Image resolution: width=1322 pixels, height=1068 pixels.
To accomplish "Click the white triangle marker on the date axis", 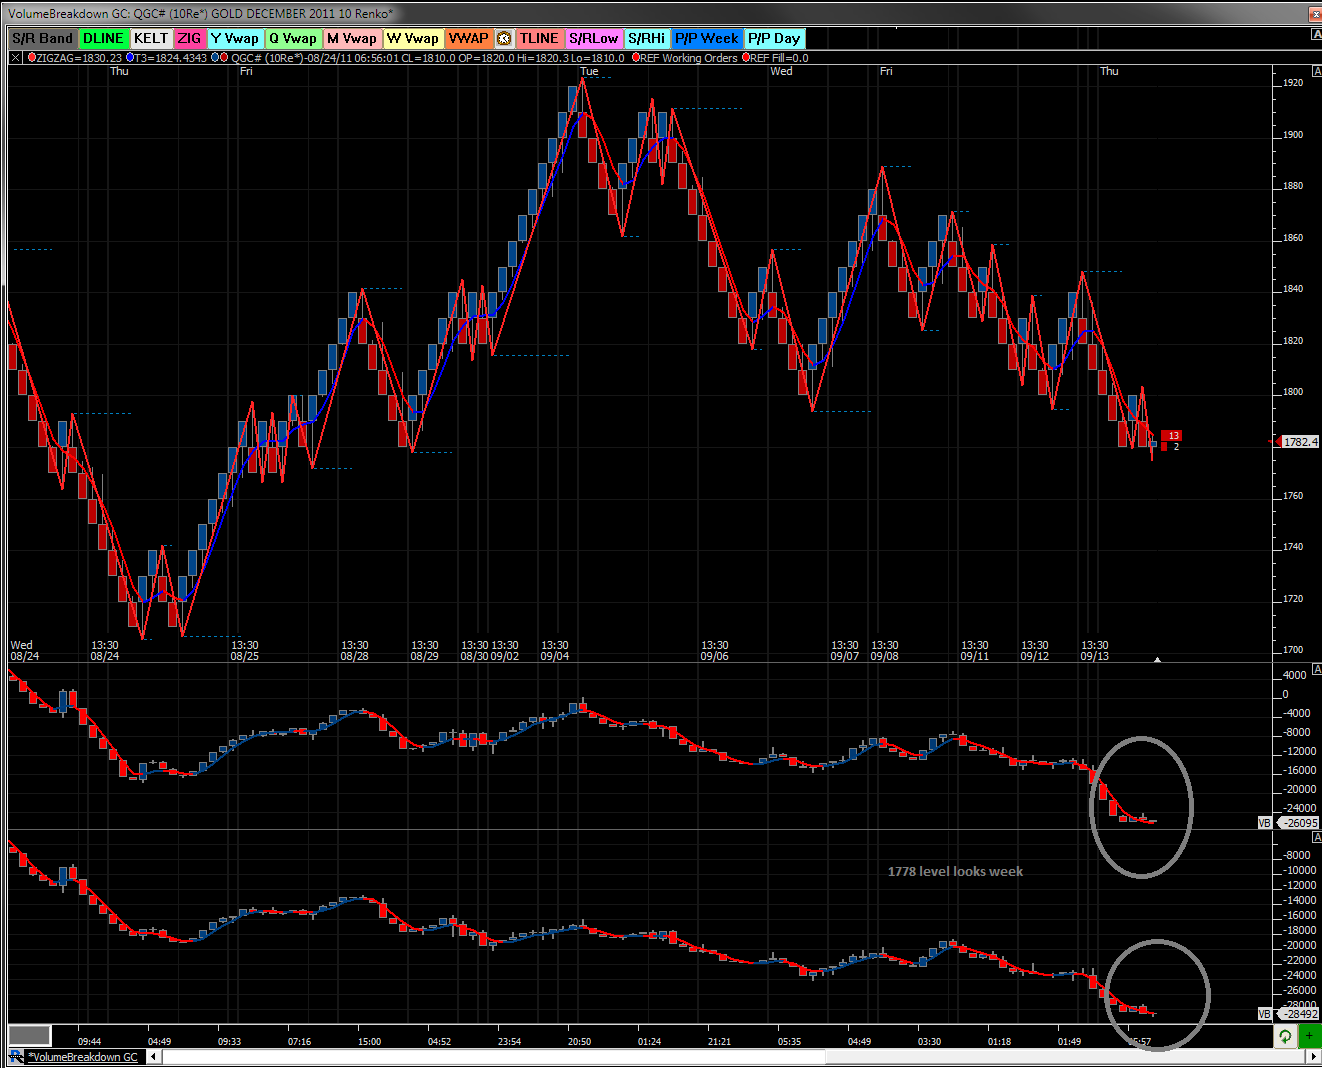I will pos(1157,659).
